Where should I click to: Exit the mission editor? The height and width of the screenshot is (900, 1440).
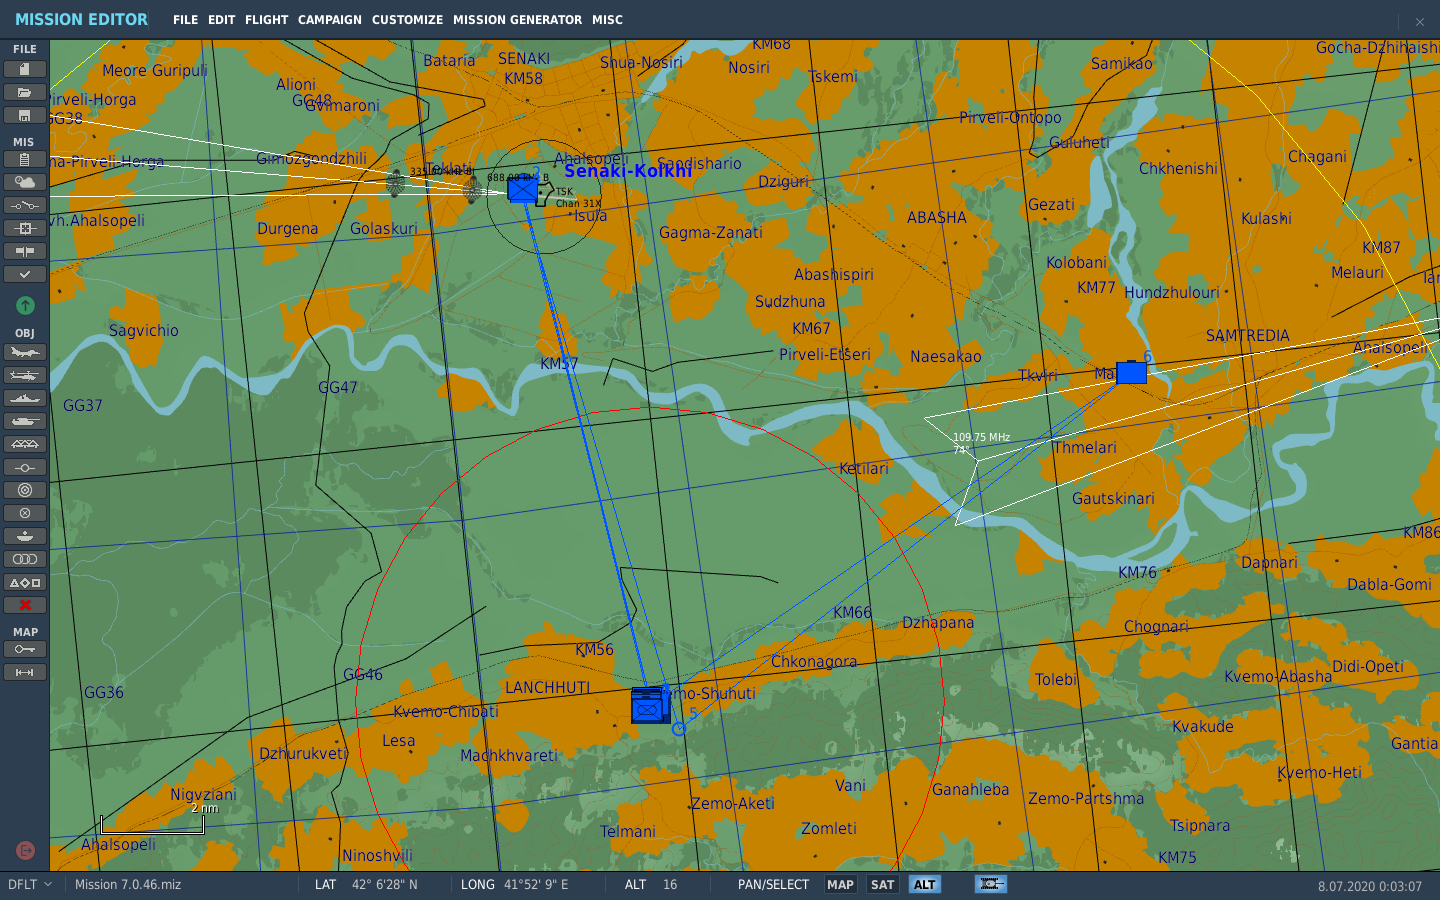pyautogui.click(x=26, y=850)
